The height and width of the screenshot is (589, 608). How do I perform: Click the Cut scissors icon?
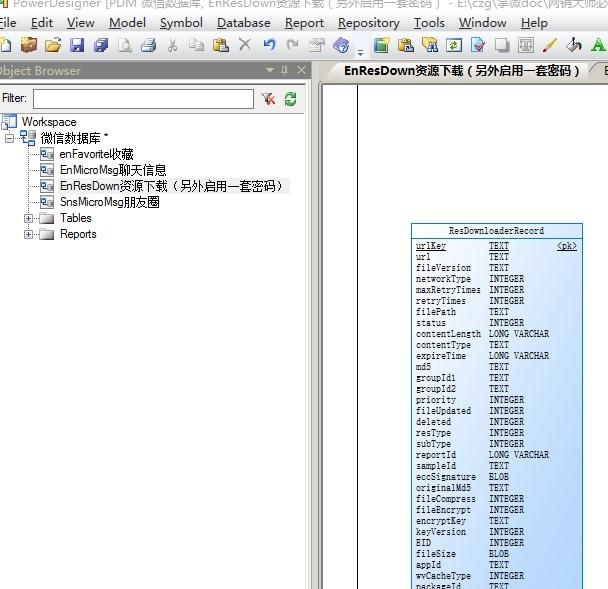[173, 45]
